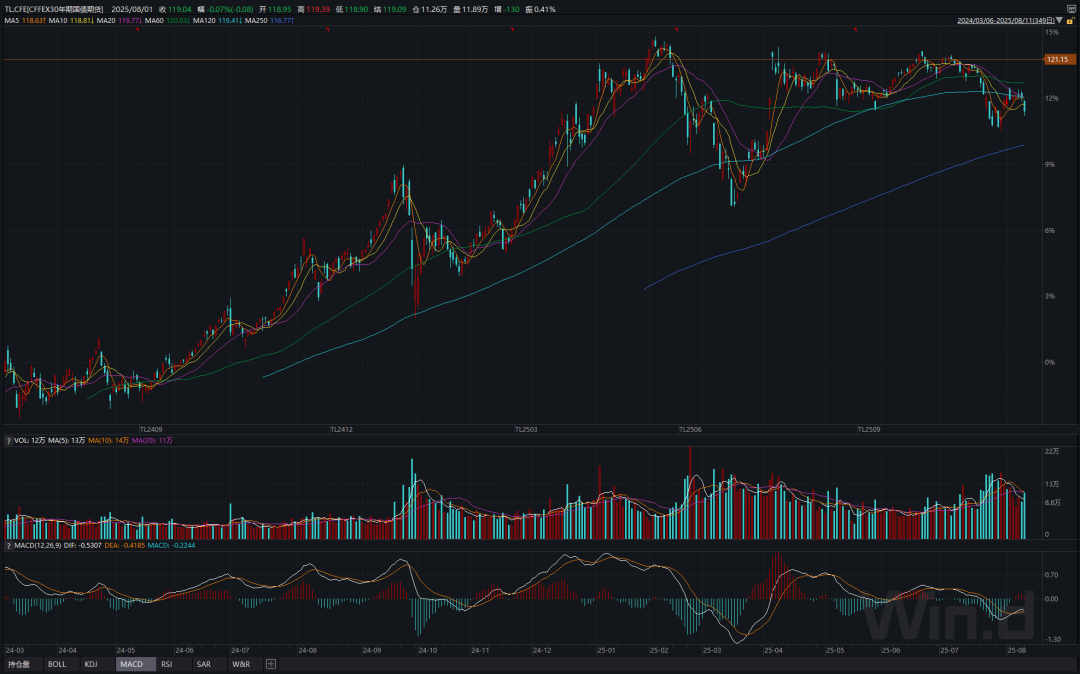
Task: Click the VOL panel question mark icon
Action: (8, 441)
